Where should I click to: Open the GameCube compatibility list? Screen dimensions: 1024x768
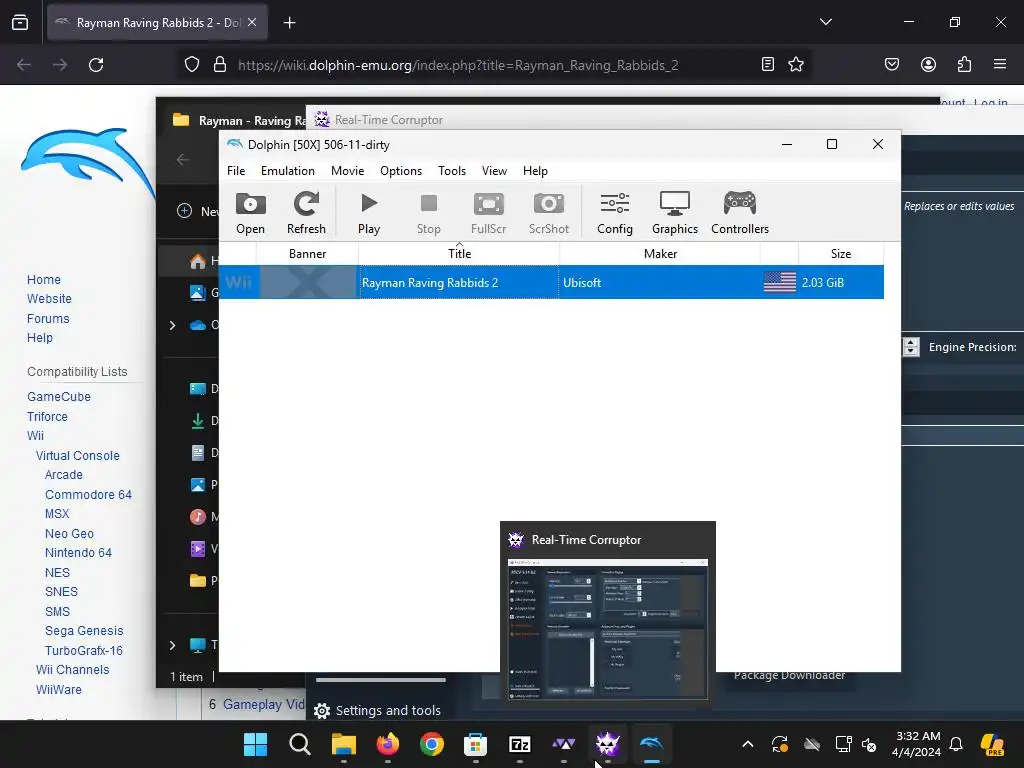point(59,396)
